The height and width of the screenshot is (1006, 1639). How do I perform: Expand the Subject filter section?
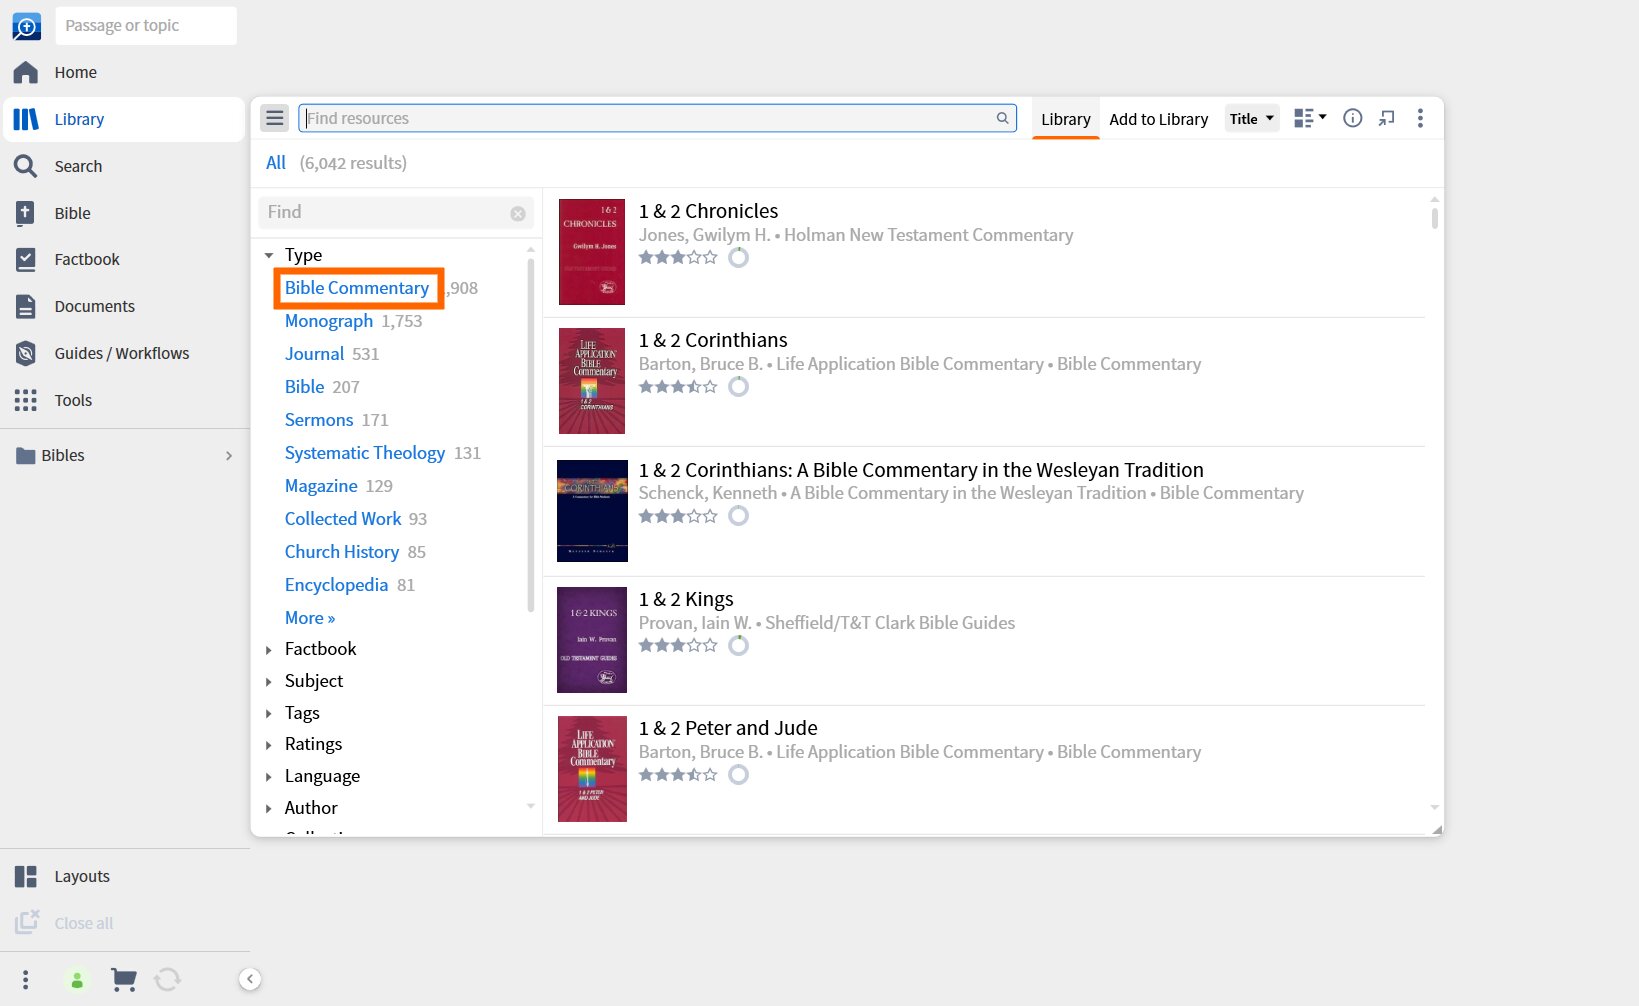(x=269, y=682)
